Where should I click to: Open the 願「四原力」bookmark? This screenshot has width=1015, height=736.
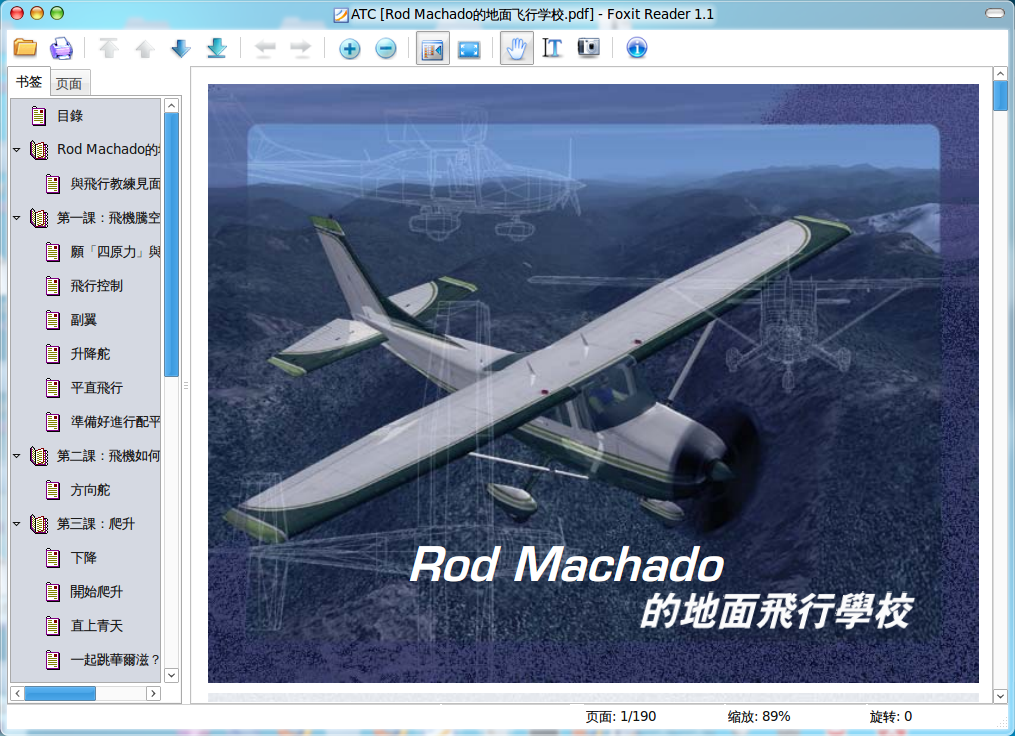[115, 252]
